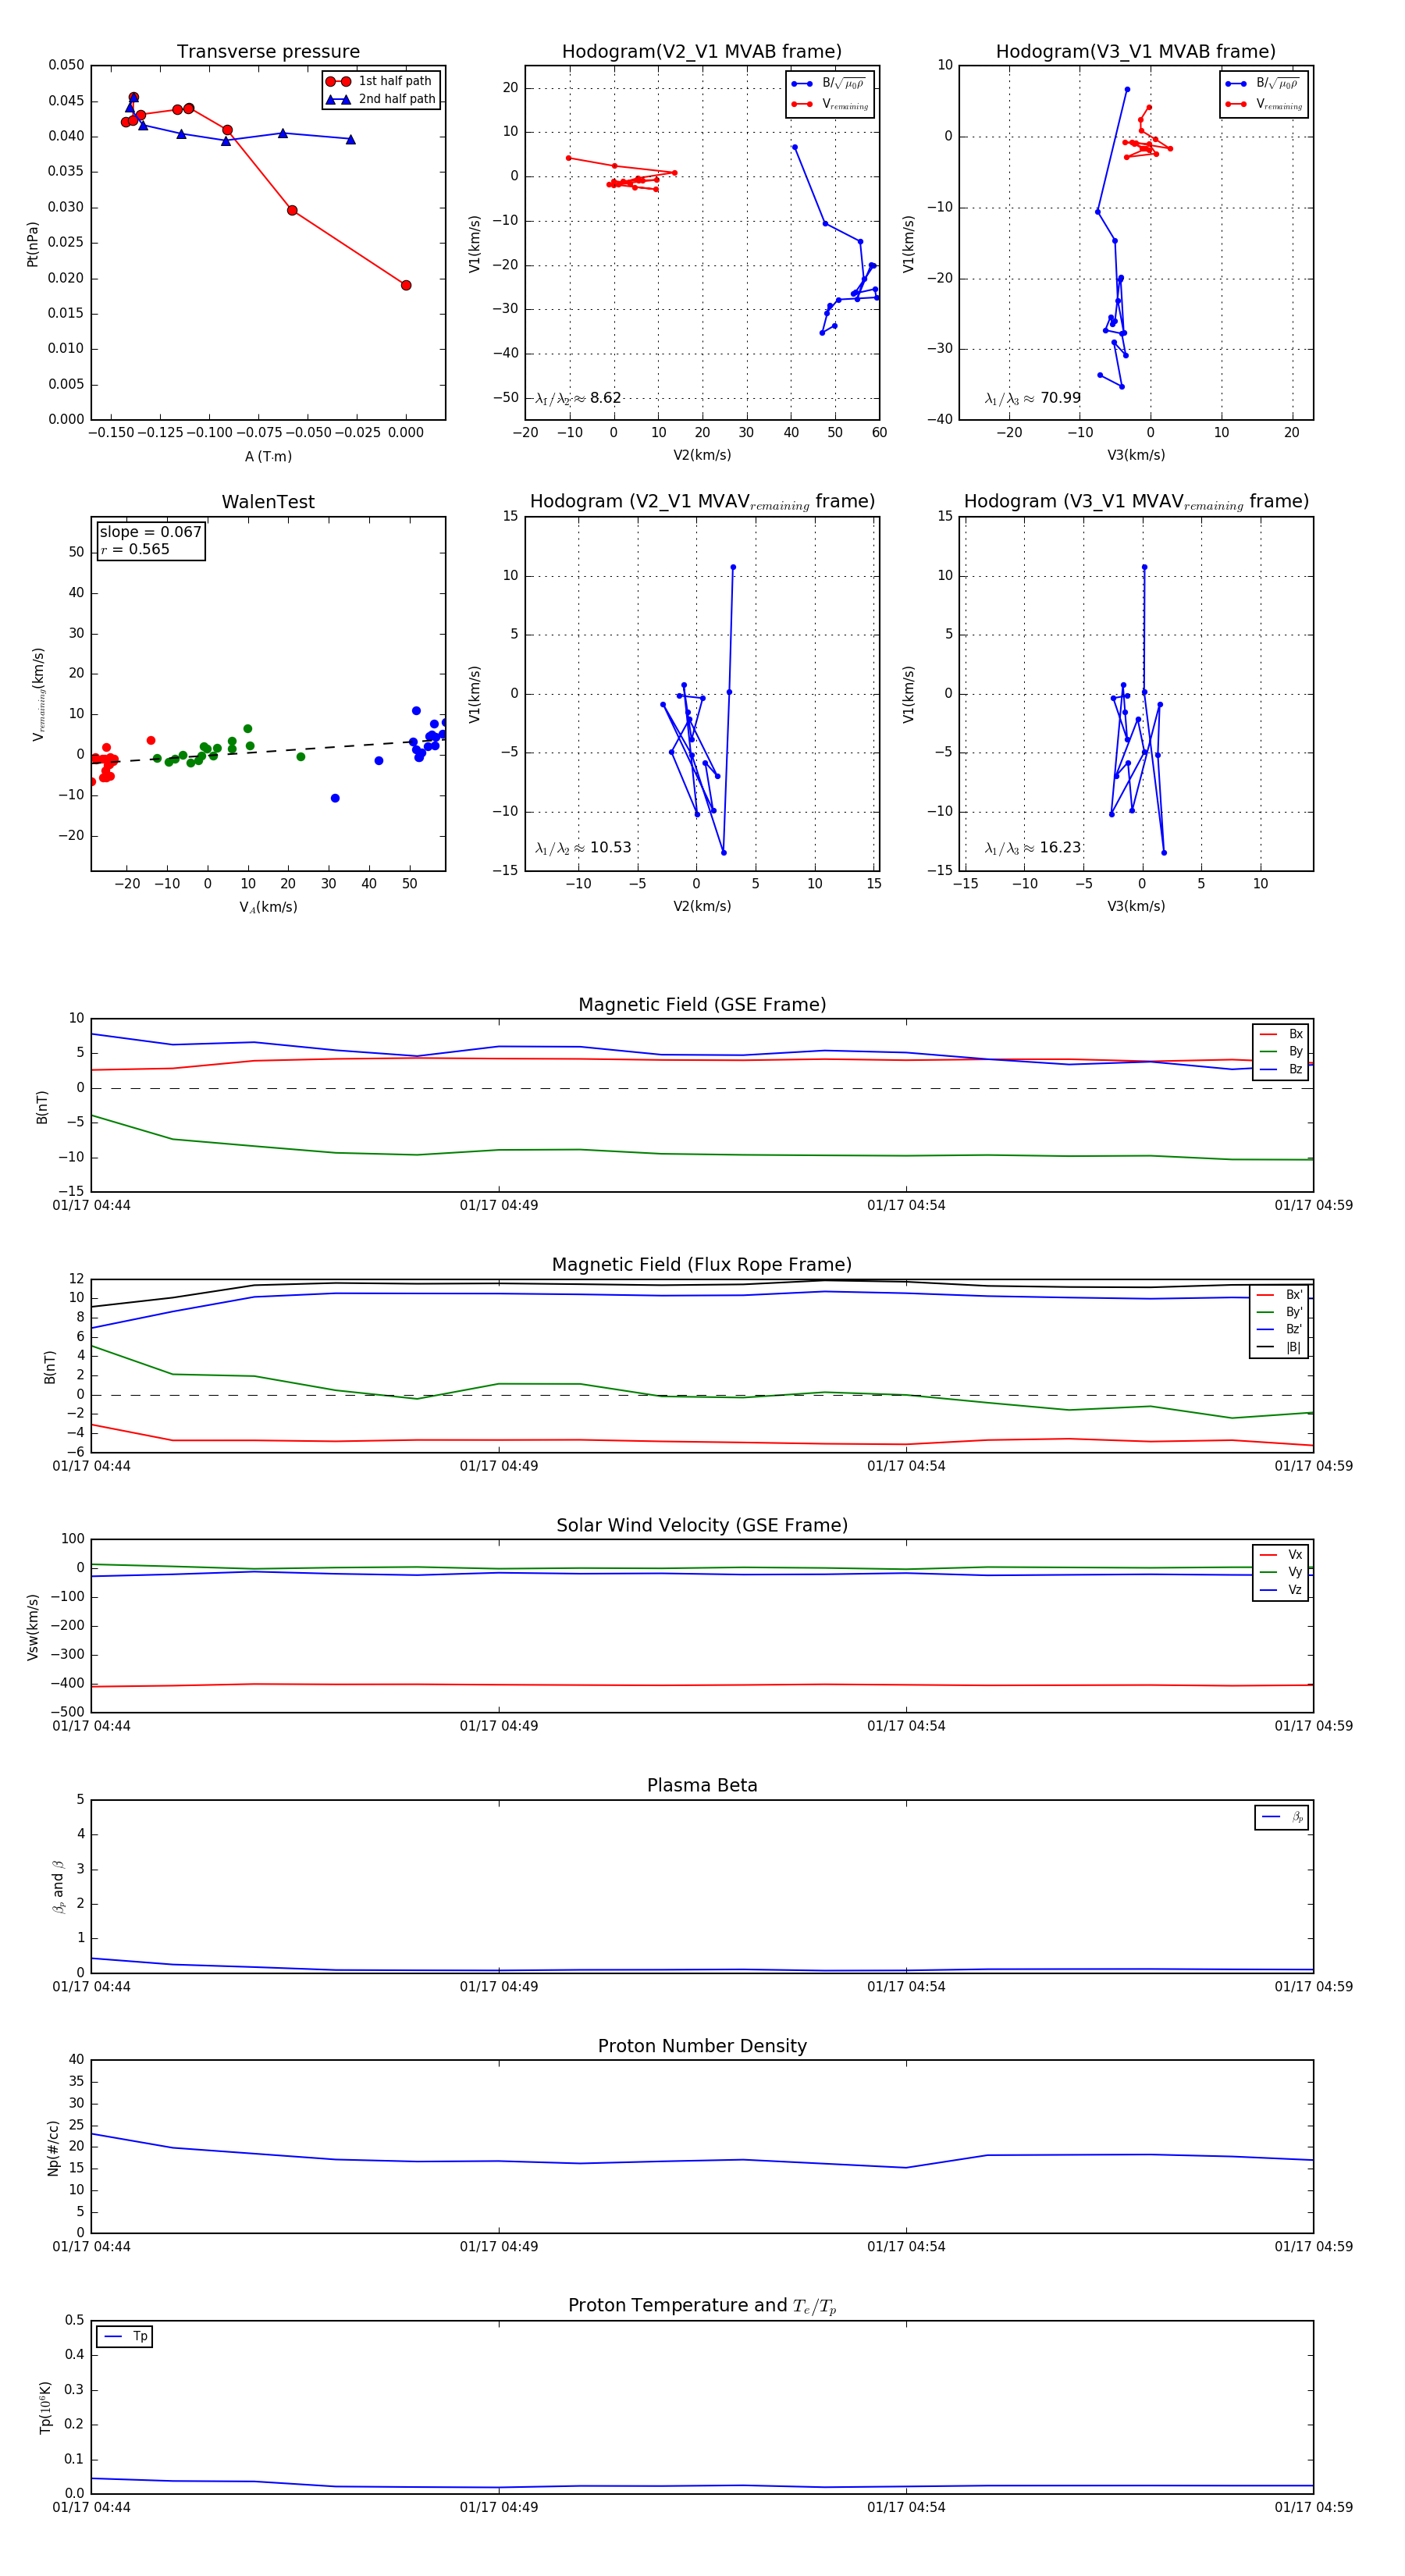
Task: Click the "Hodogram(V2_V1 MVAB frame)" title
Action: coord(702,52)
